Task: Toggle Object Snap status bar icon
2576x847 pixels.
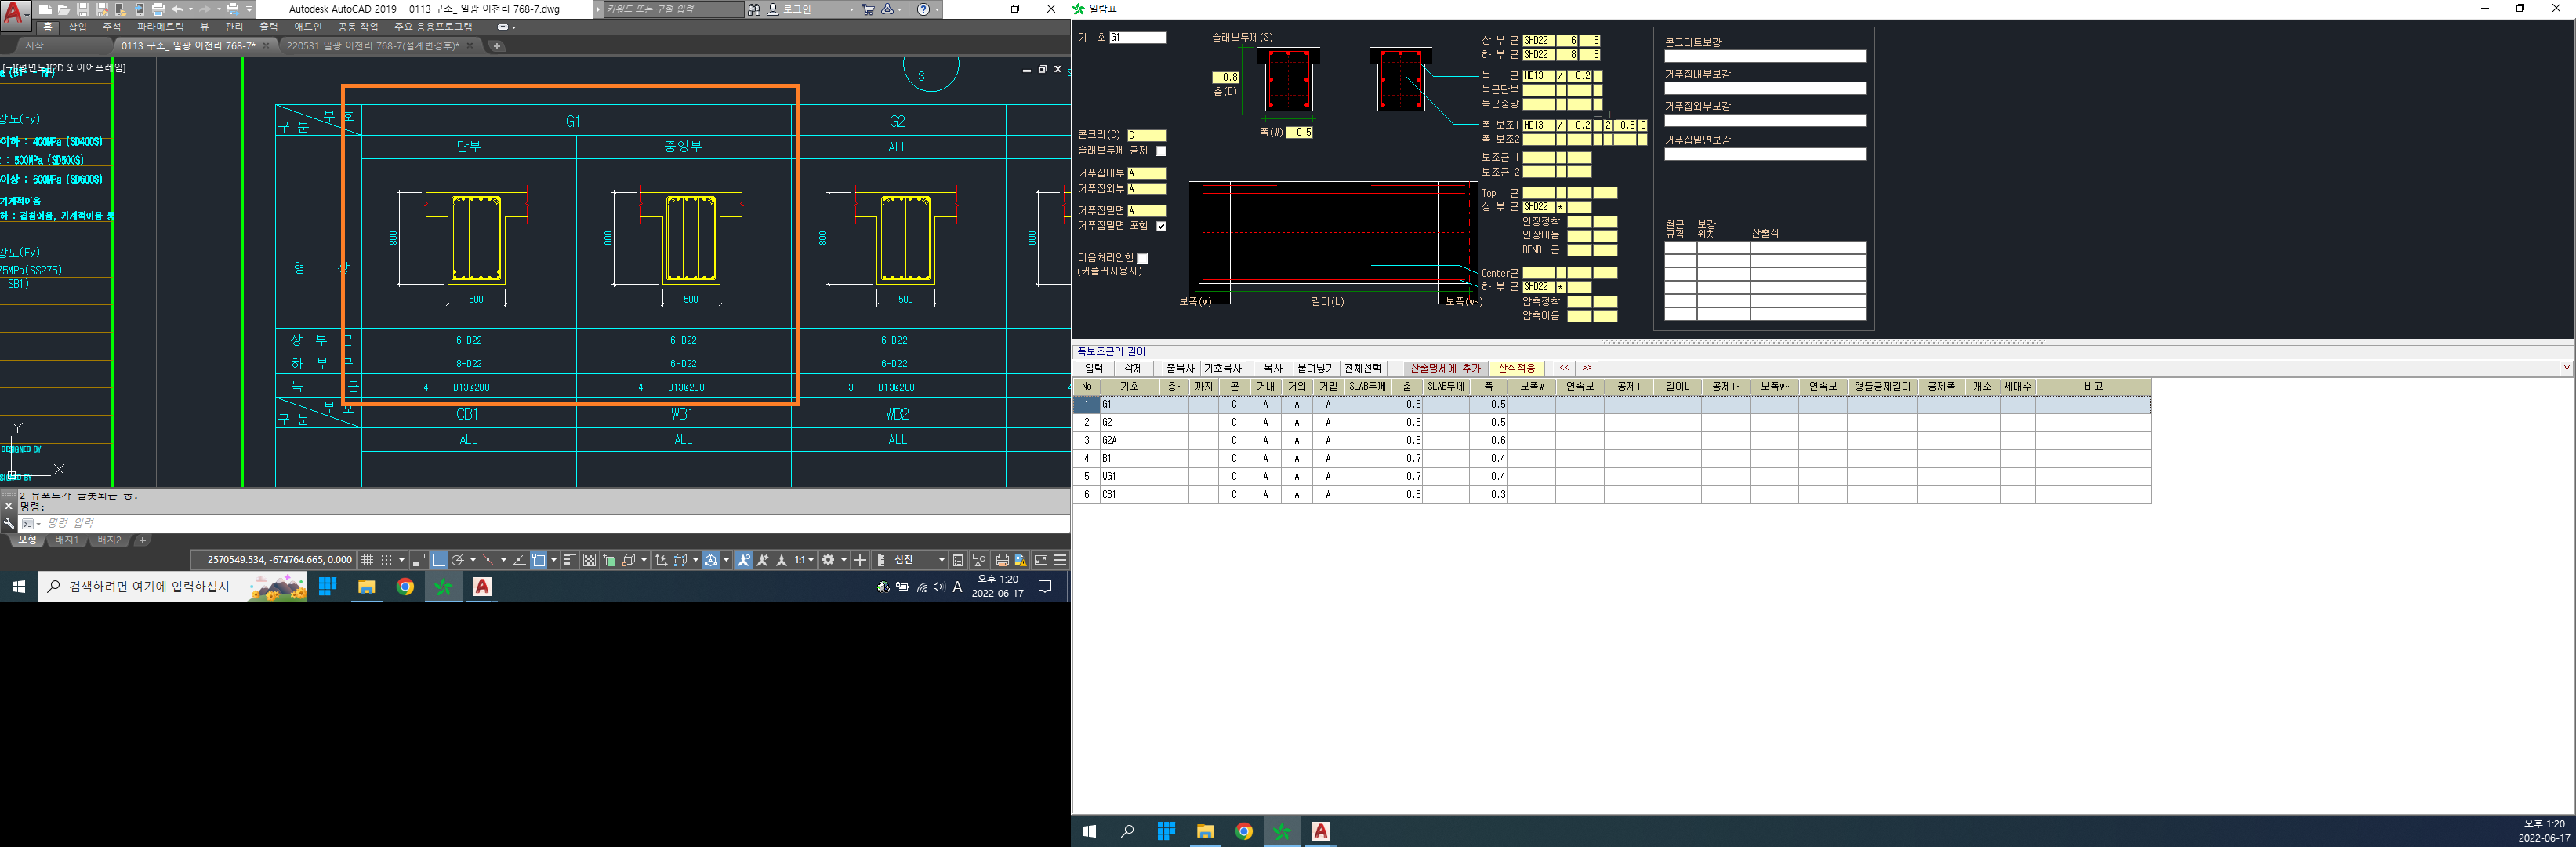Action: [x=538, y=560]
